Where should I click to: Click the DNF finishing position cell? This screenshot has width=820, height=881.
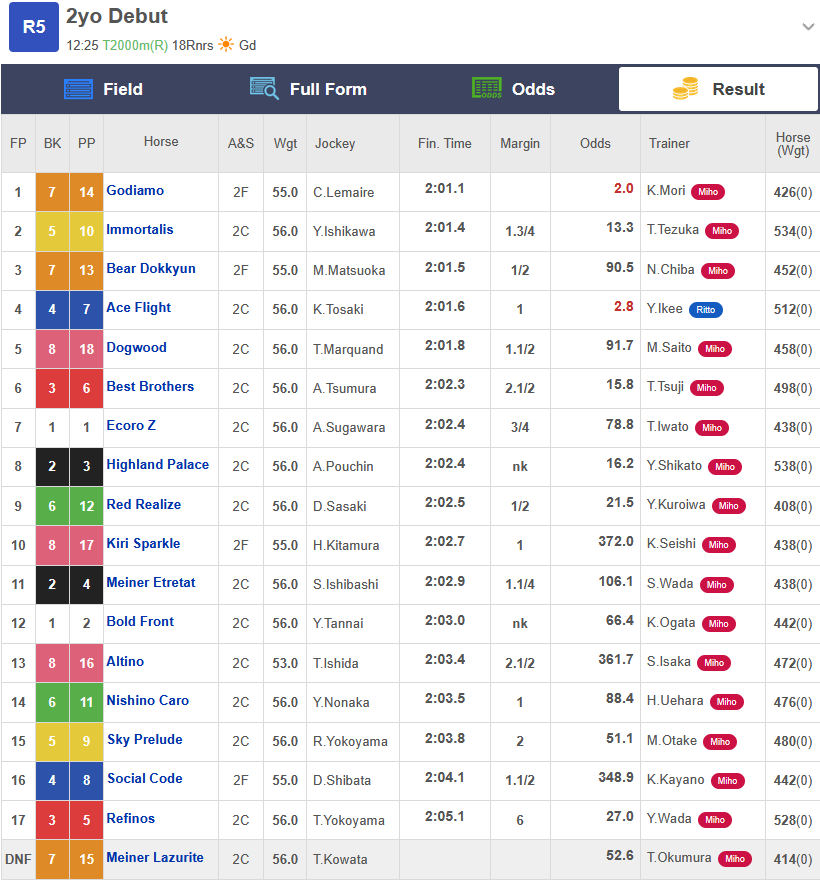point(18,859)
